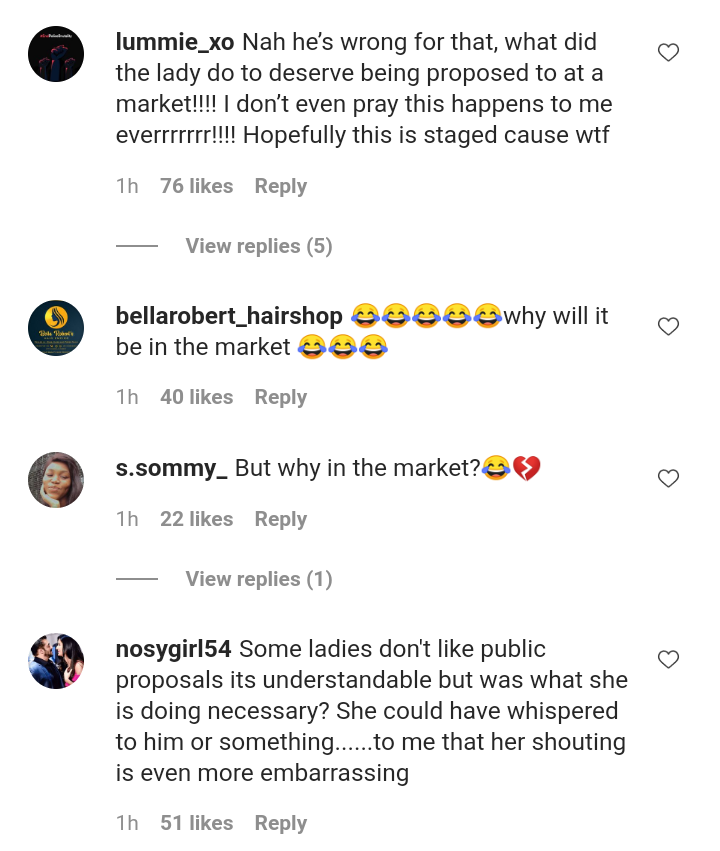The image size is (720, 851).
Task: Open the s.sommy_ username link
Action: (x=171, y=468)
